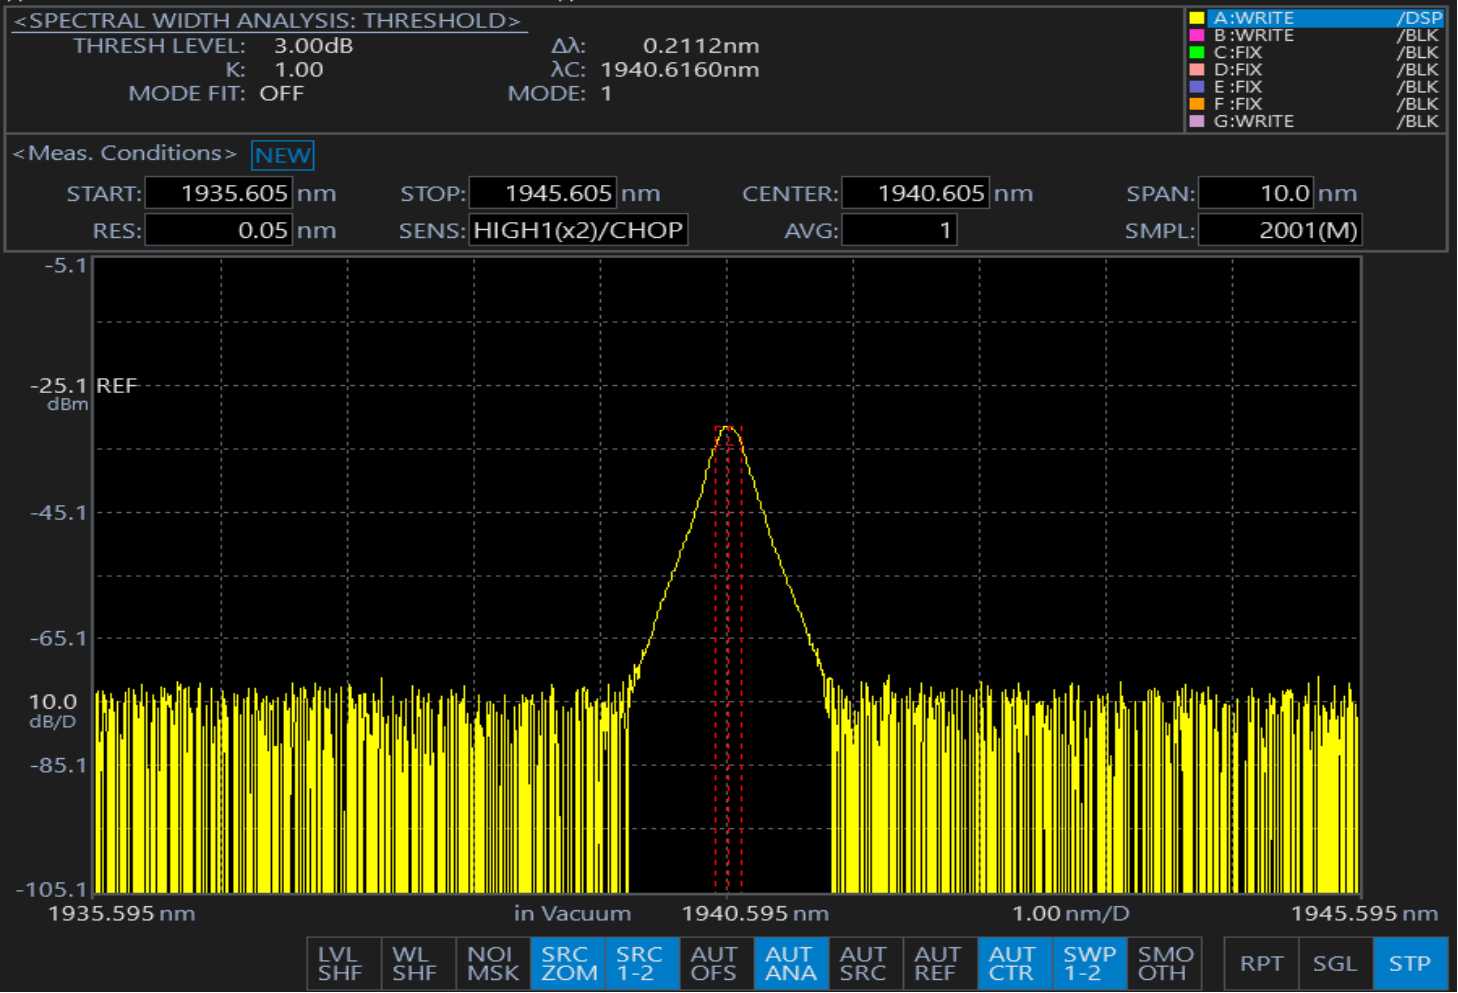The width and height of the screenshot is (1458, 993).
Task: Toggle the AUT ANA auto analysis button
Action: tap(790, 963)
